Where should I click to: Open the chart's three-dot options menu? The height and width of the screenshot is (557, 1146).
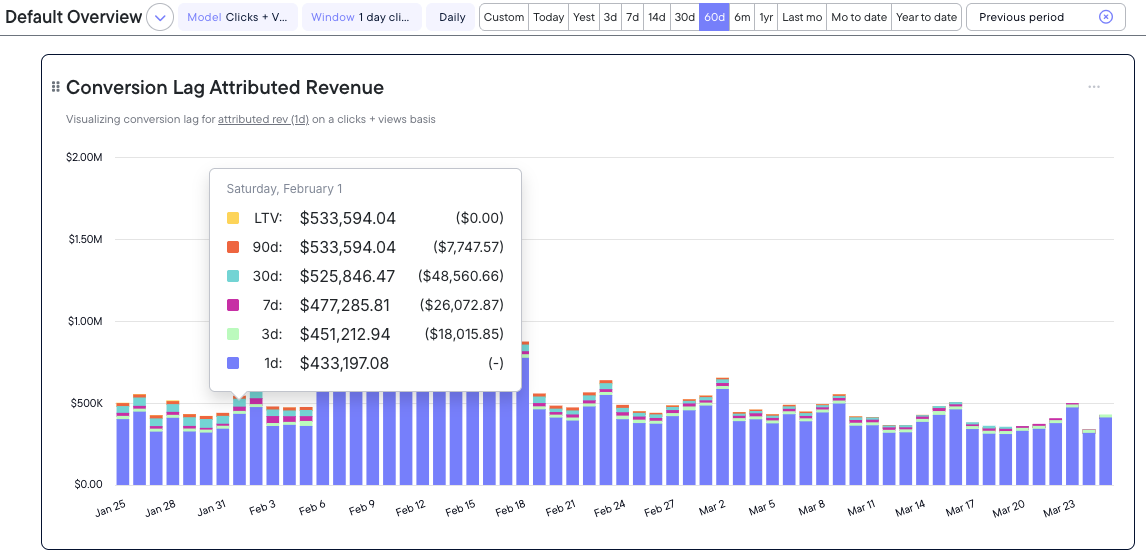1094,87
